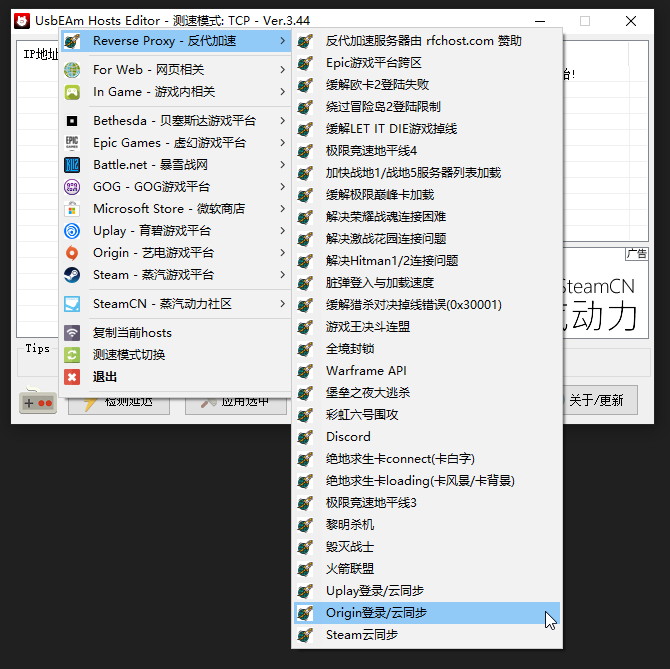Click the Battle.net blue logo icon
The image size is (670, 669).
[x=72, y=165]
